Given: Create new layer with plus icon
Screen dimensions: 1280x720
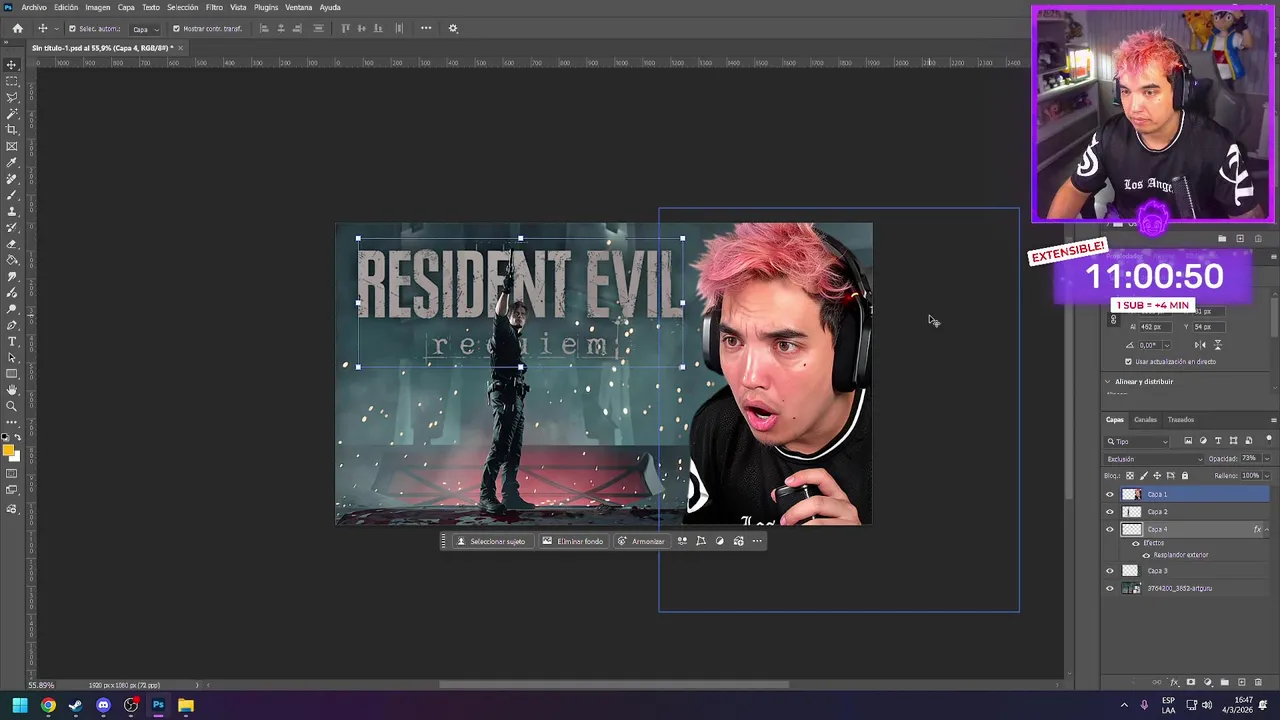Looking at the screenshot, I should click(x=1241, y=682).
